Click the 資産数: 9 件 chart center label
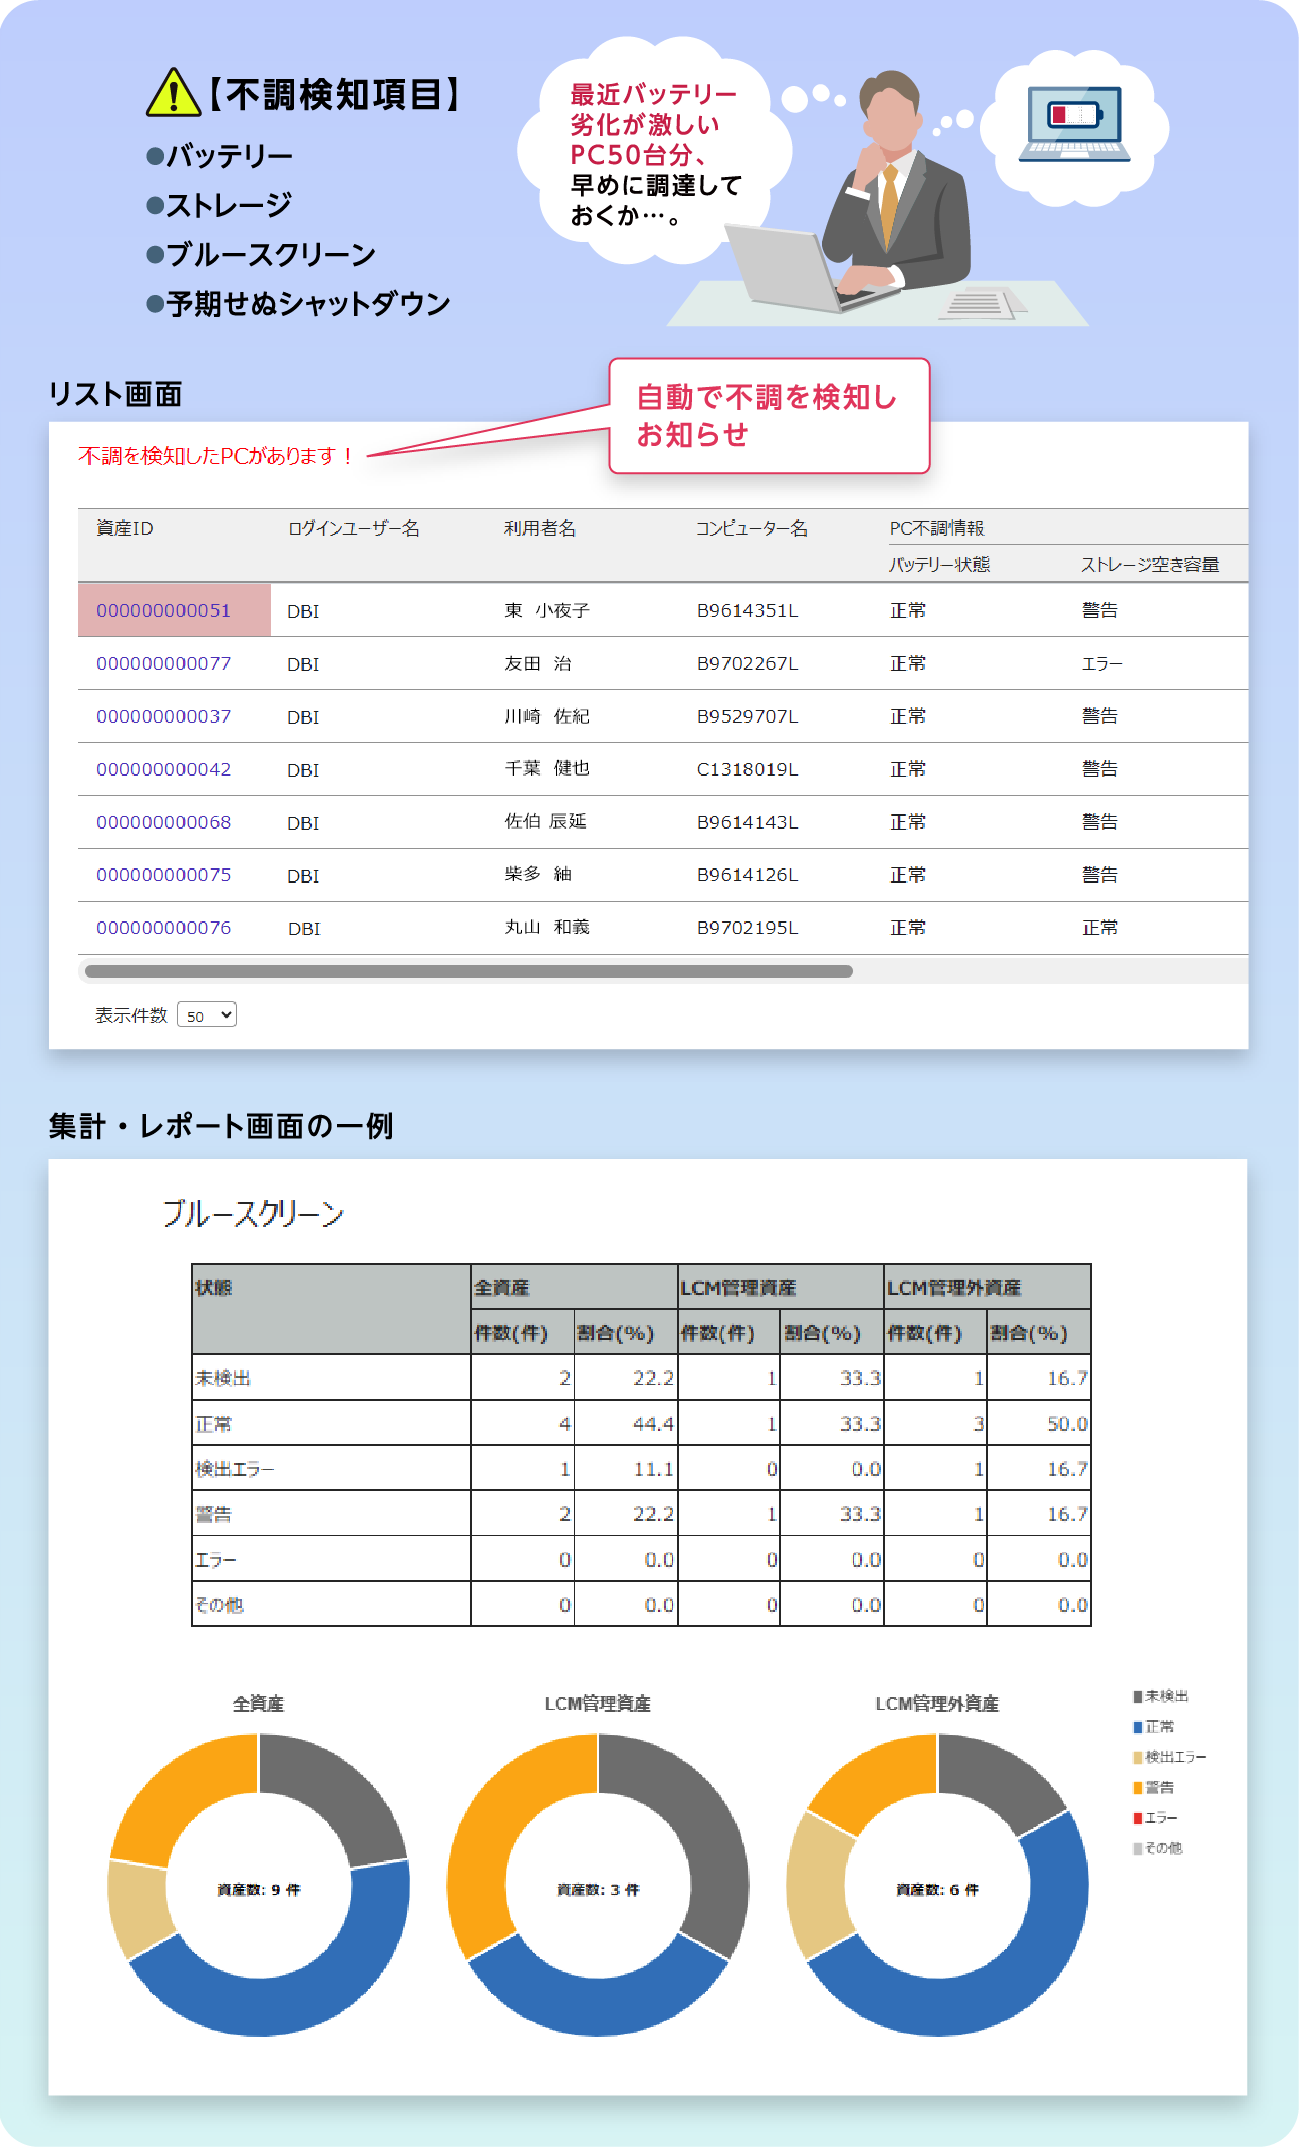Screen dimensions: 1300x2148 259,1889
